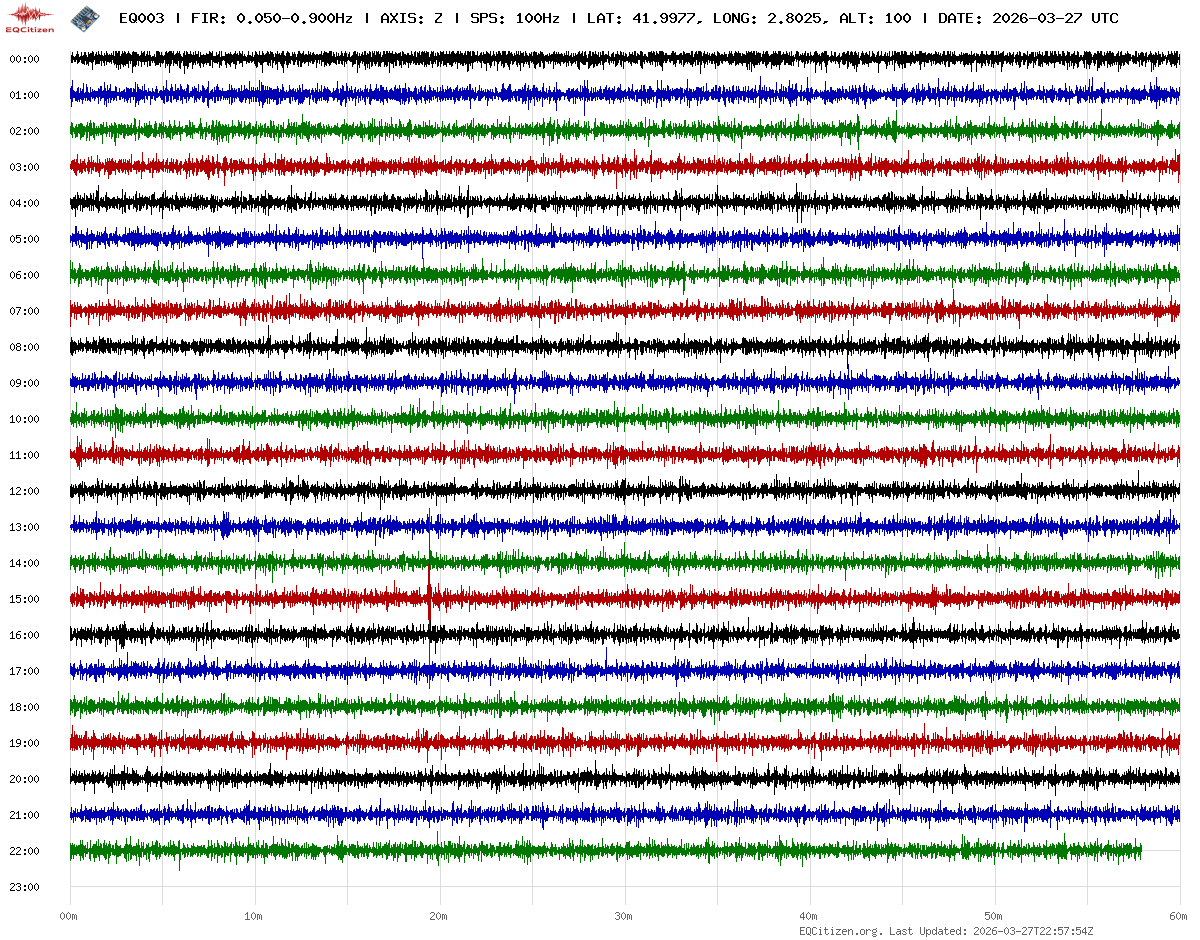
Task: Click the 23:00 hour label
Action: tap(24, 887)
